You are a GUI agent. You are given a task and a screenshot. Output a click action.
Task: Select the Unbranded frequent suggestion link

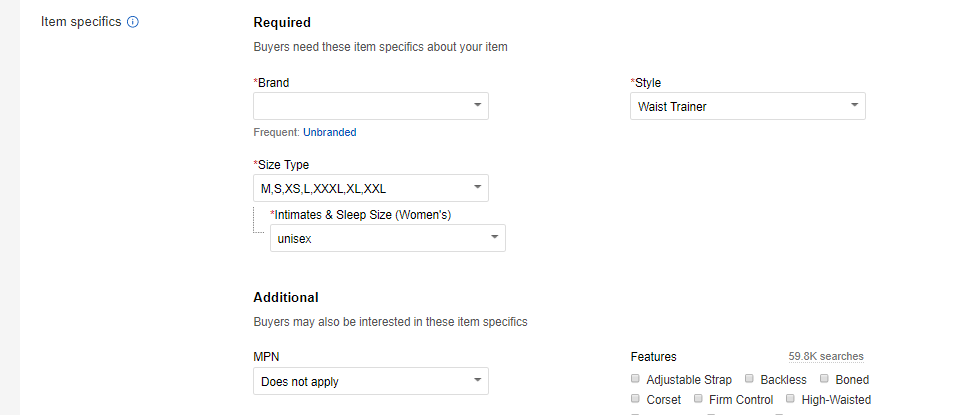tap(329, 132)
